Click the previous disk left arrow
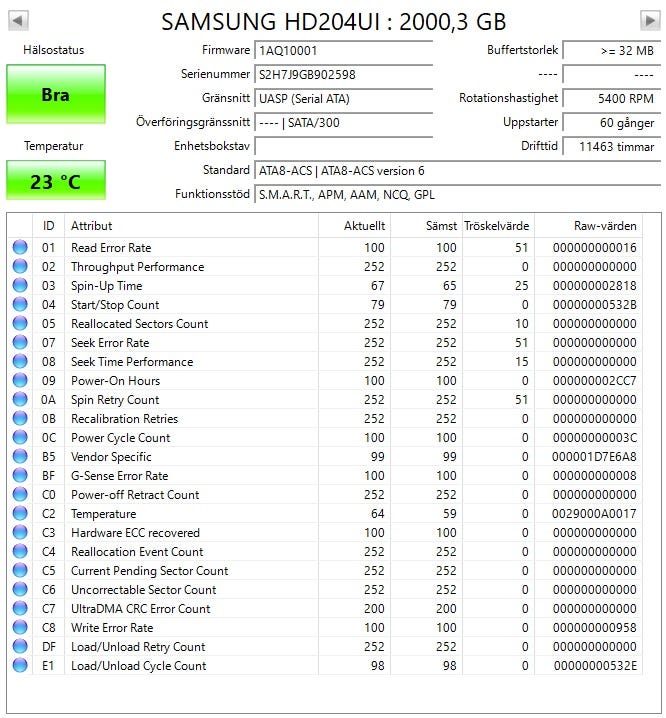Image resolution: width=666 pixels, height=718 pixels. tap(18, 20)
